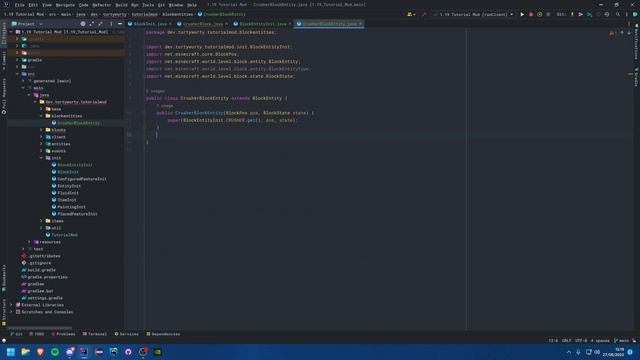The height and width of the screenshot is (360, 640).
Task: Open BlockEntityInit file in project tree
Action: point(75,165)
